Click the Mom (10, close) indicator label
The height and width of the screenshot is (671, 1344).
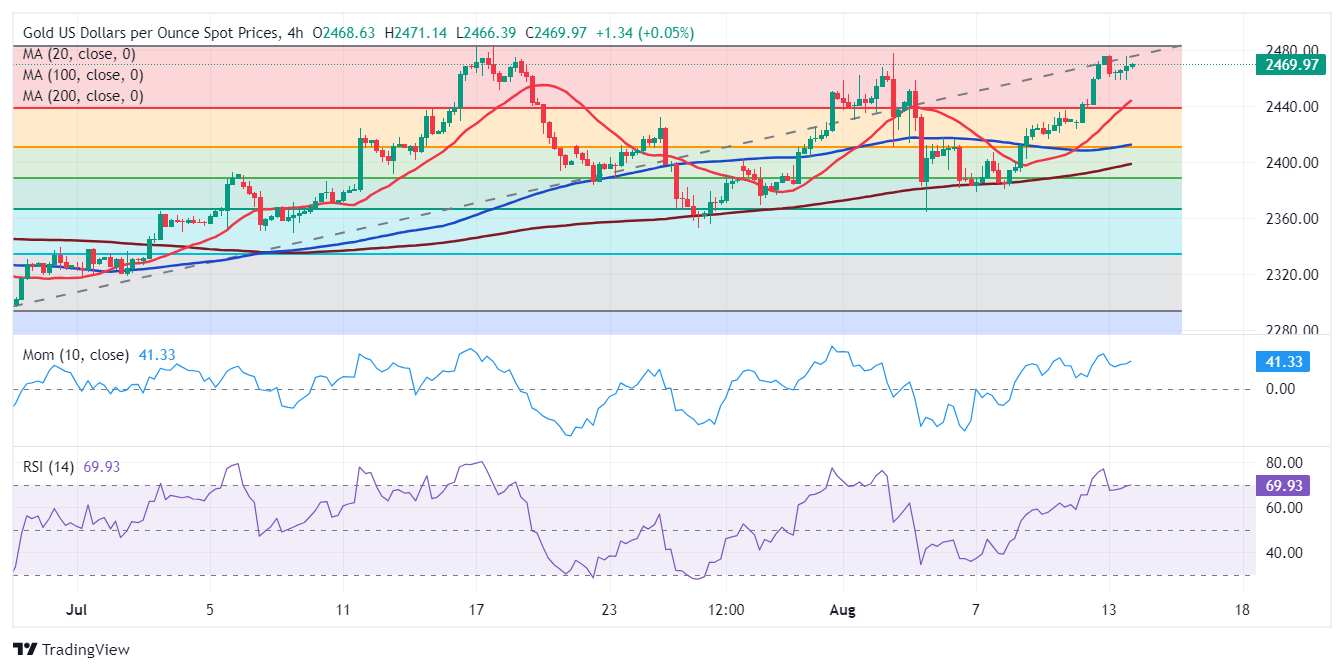pyautogui.click(x=75, y=355)
